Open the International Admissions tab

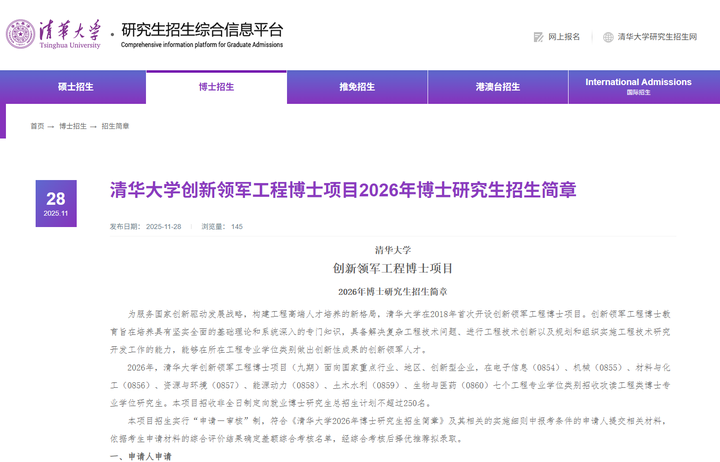[x=644, y=87]
